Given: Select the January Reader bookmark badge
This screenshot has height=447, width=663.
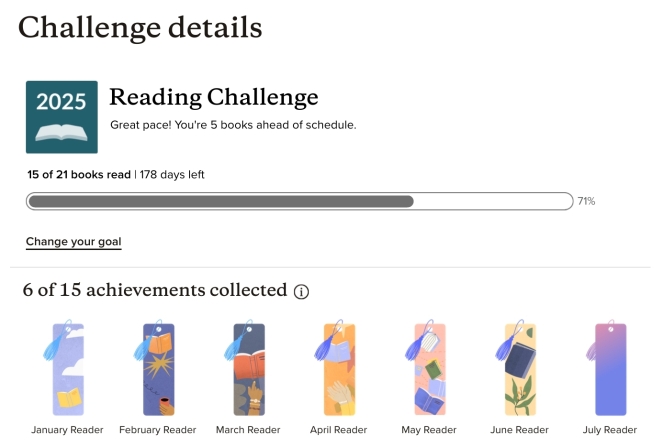Looking at the screenshot, I should [x=68, y=368].
